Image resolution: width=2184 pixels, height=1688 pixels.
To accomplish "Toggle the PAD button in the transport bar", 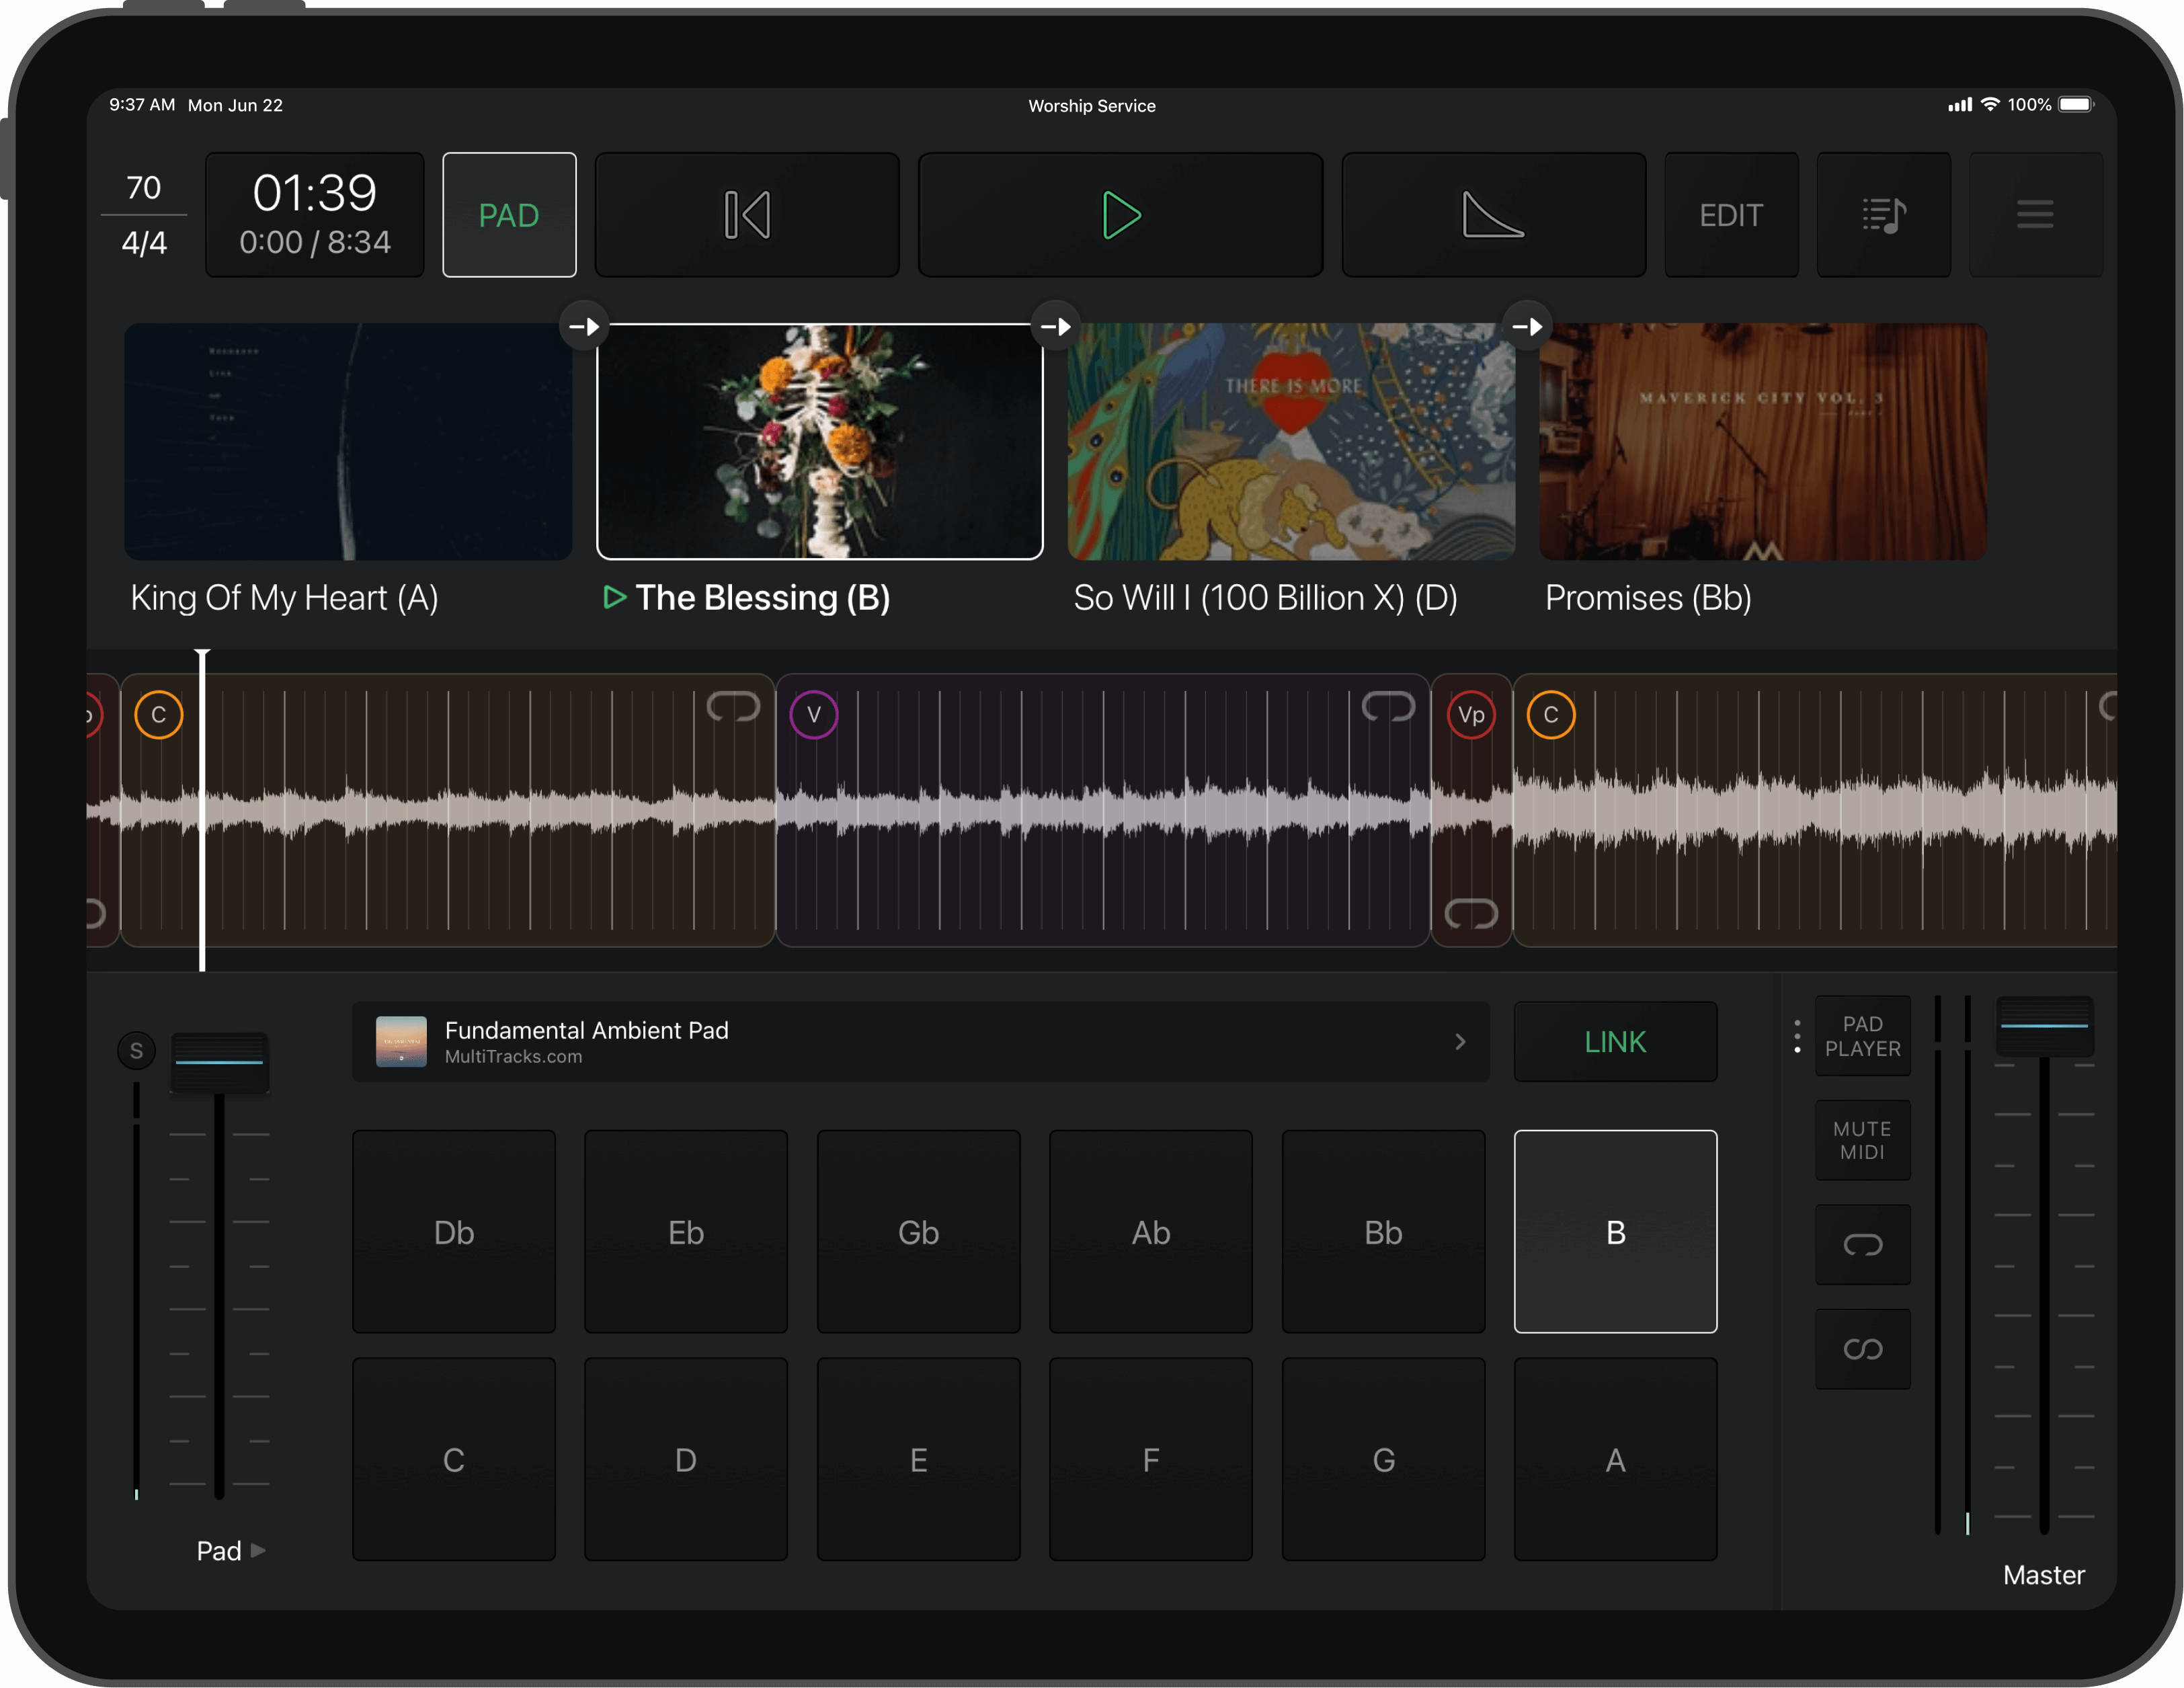I will coord(509,214).
